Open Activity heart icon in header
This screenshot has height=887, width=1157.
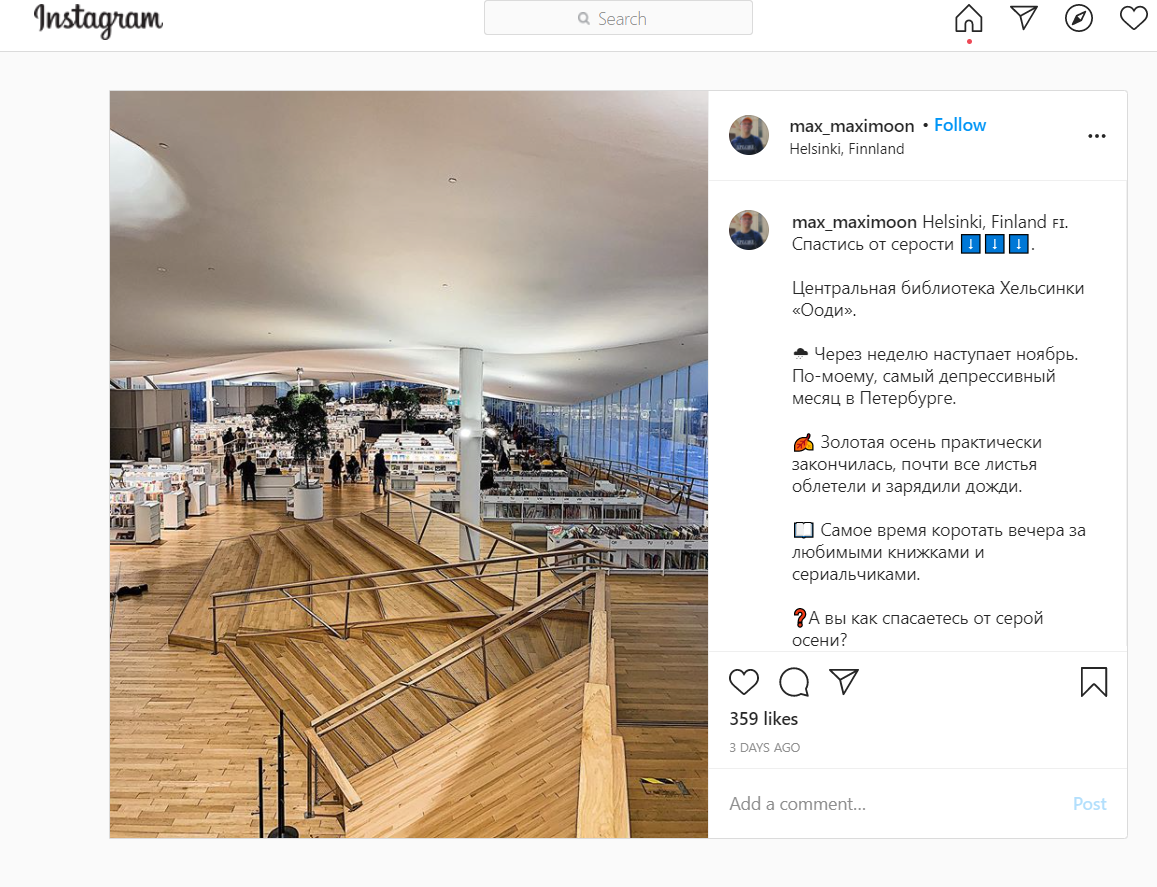point(1133,18)
